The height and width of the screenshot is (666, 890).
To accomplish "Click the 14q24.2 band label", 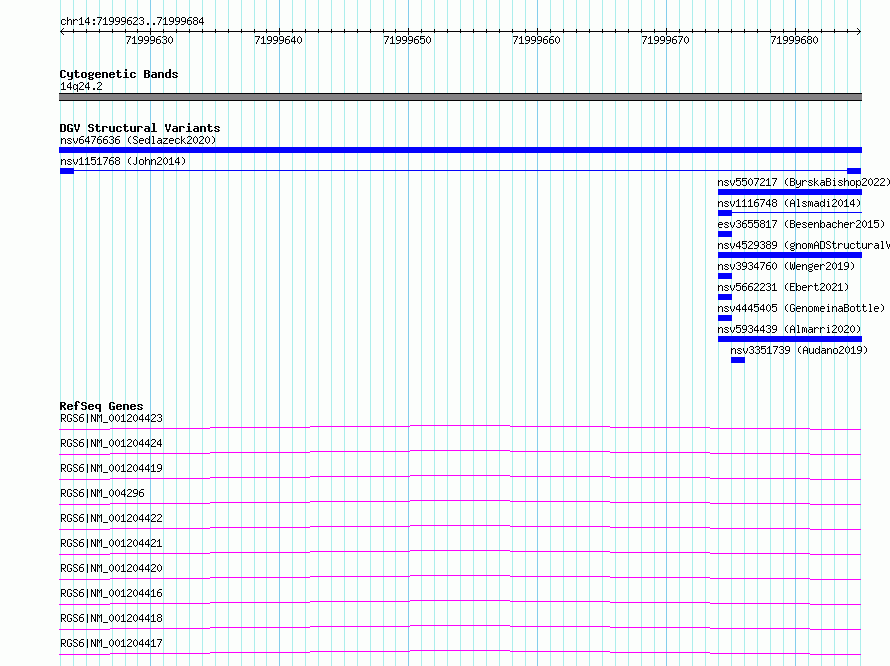I will click(81, 86).
